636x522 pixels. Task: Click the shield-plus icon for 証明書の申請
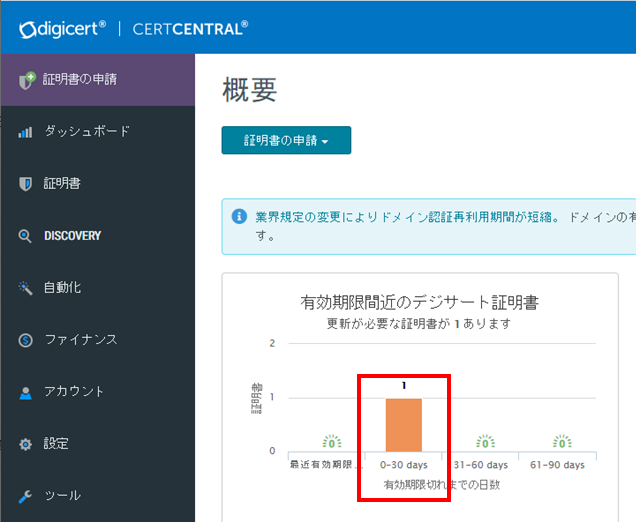[x=27, y=80]
